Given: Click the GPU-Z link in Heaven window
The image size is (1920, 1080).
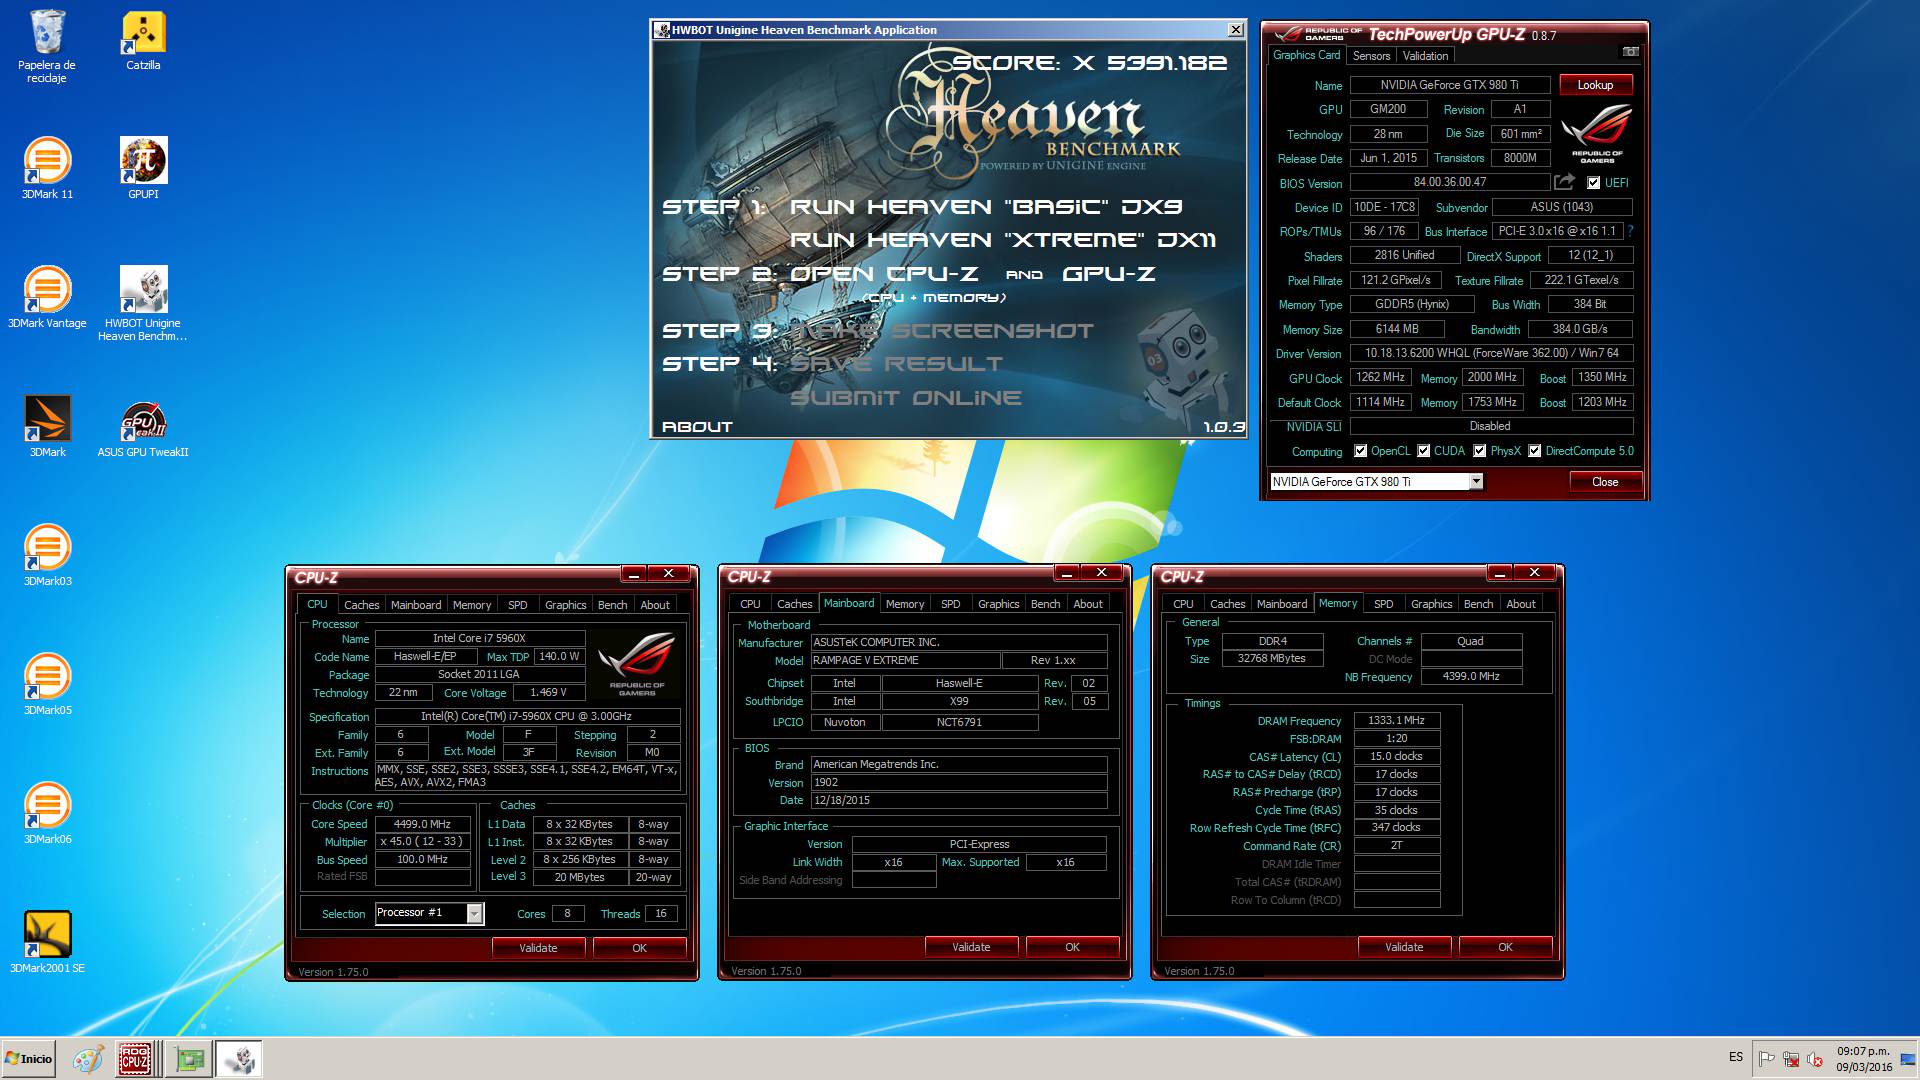Looking at the screenshot, I should [1109, 274].
